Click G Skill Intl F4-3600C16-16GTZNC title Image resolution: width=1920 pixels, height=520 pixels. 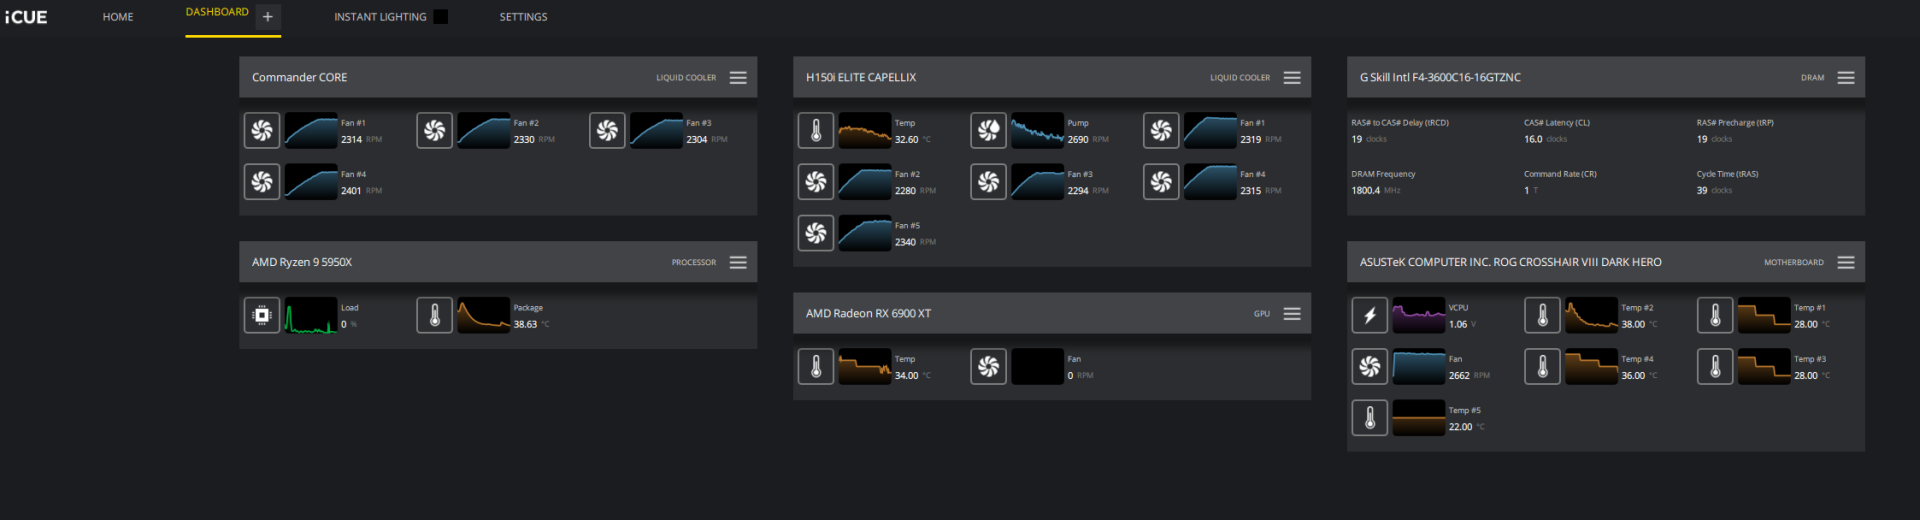click(x=1440, y=78)
